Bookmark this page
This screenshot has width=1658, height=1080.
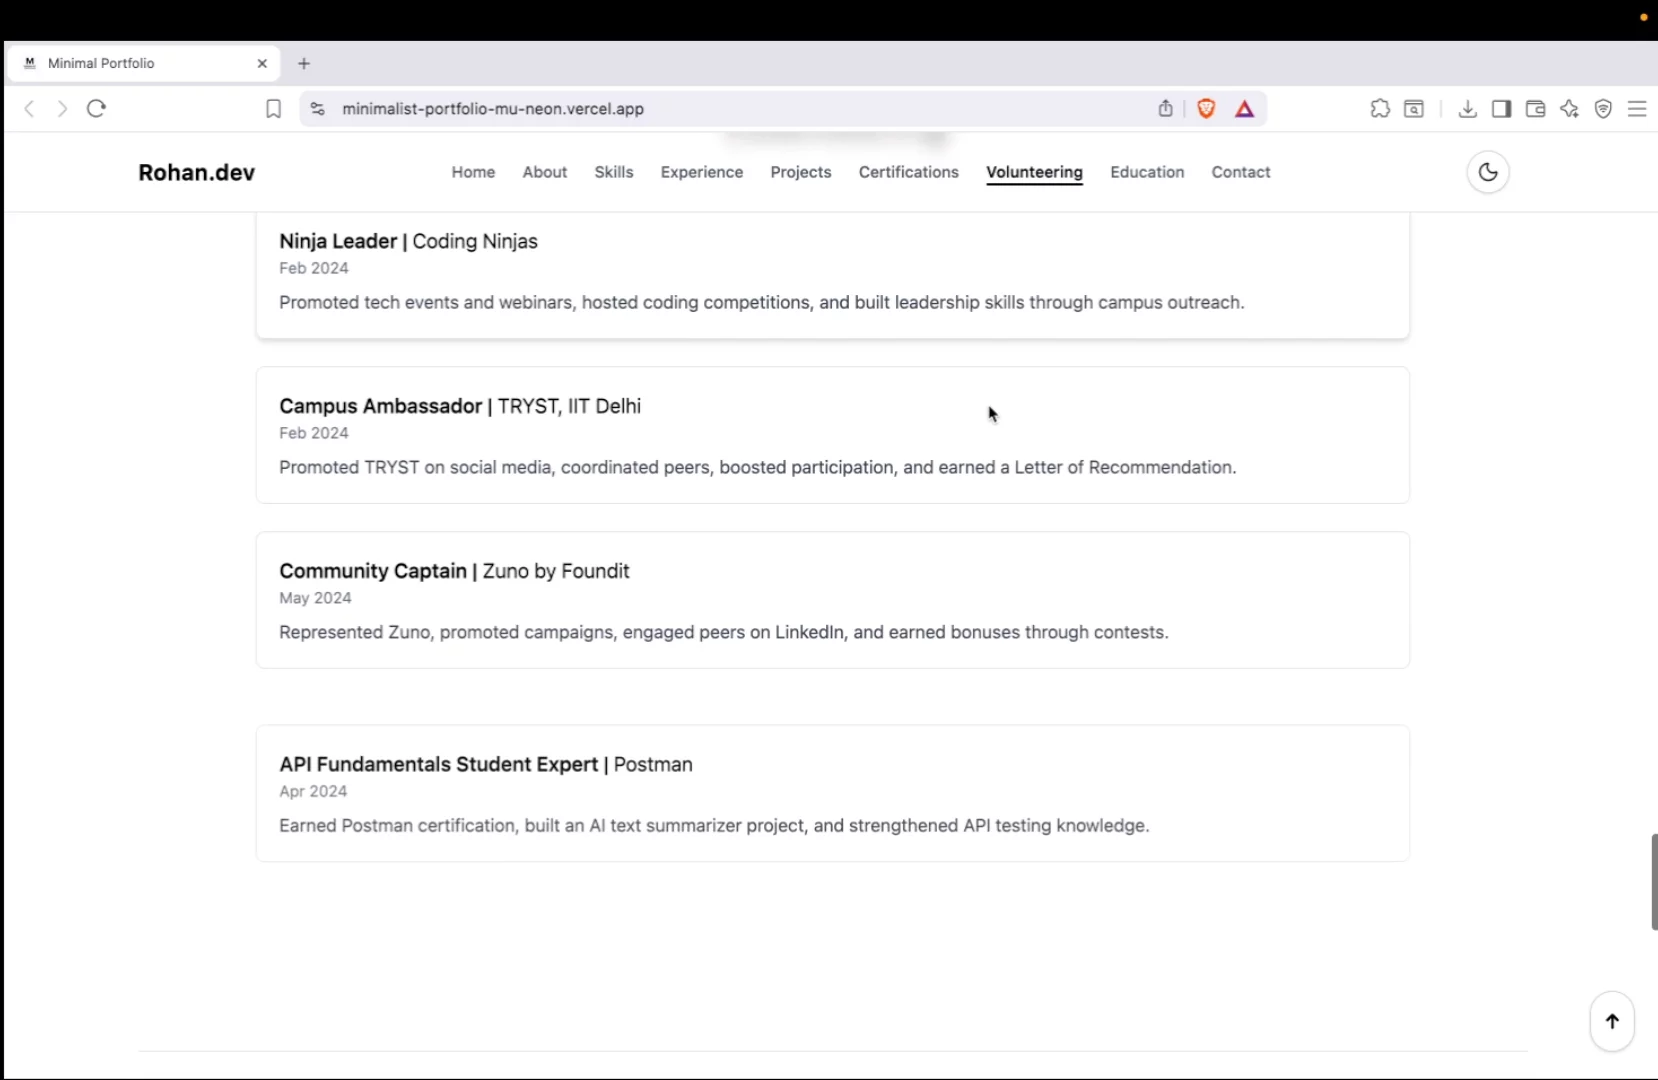point(273,109)
